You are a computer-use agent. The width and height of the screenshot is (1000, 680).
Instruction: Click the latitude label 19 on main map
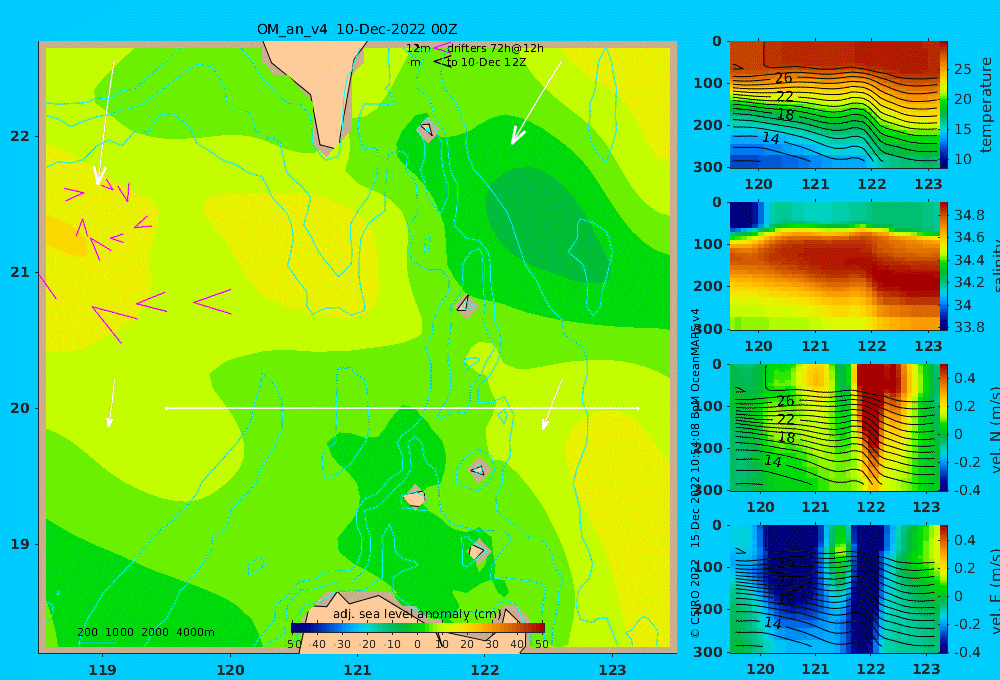(x=20, y=544)
